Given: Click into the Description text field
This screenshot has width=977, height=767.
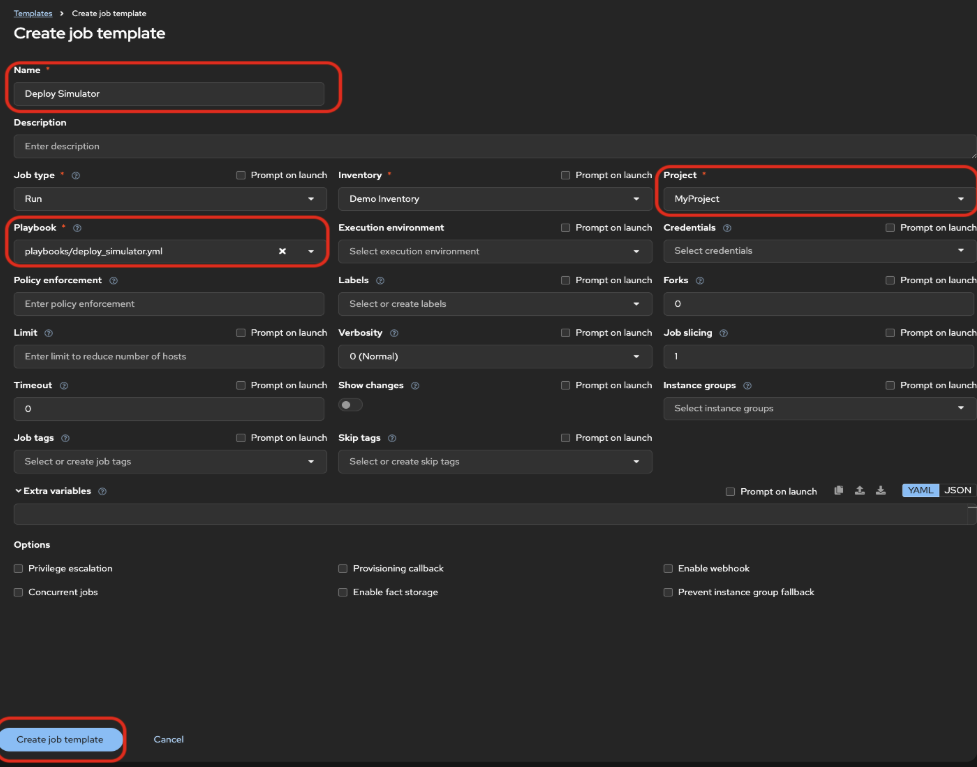Looking at the screenshot, I should click(490, 146).
